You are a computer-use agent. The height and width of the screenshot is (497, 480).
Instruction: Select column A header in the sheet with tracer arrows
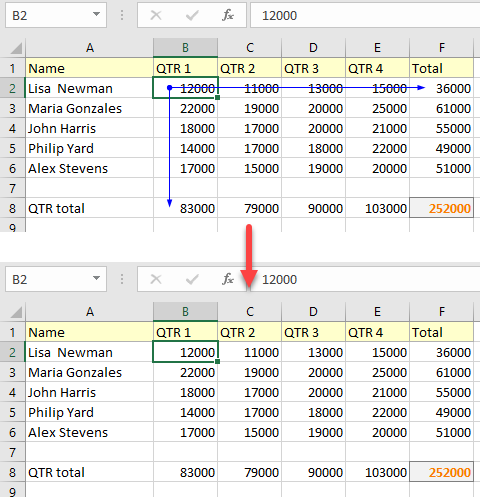(89, 48)
